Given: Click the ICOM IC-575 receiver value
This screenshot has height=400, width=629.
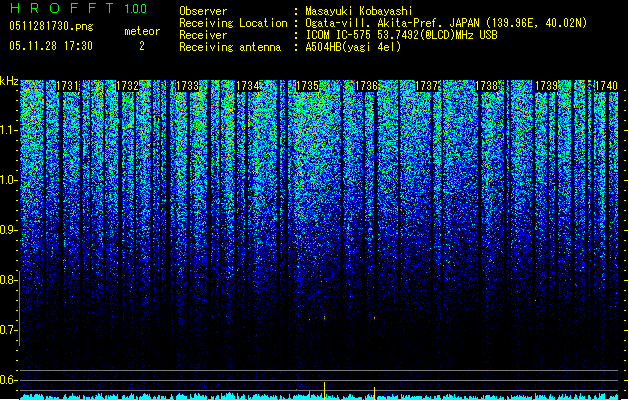Looking at the screenshot, I should tap(401, 35).
